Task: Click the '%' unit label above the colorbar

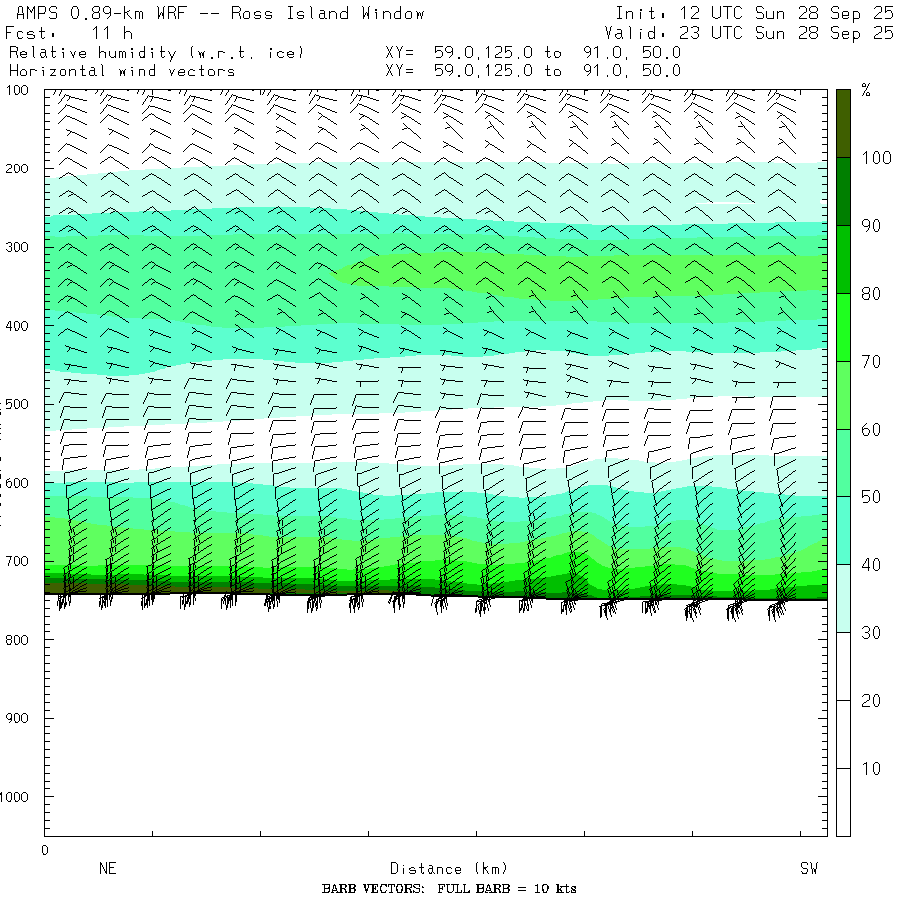Action: coord(866,90)
